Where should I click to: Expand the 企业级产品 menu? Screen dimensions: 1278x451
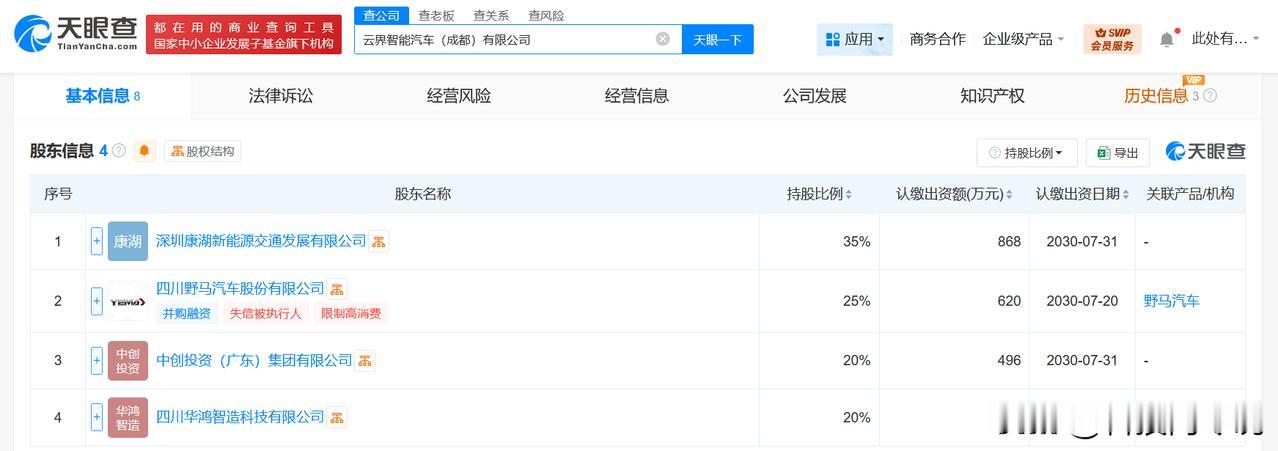[x=1023, y=39]
